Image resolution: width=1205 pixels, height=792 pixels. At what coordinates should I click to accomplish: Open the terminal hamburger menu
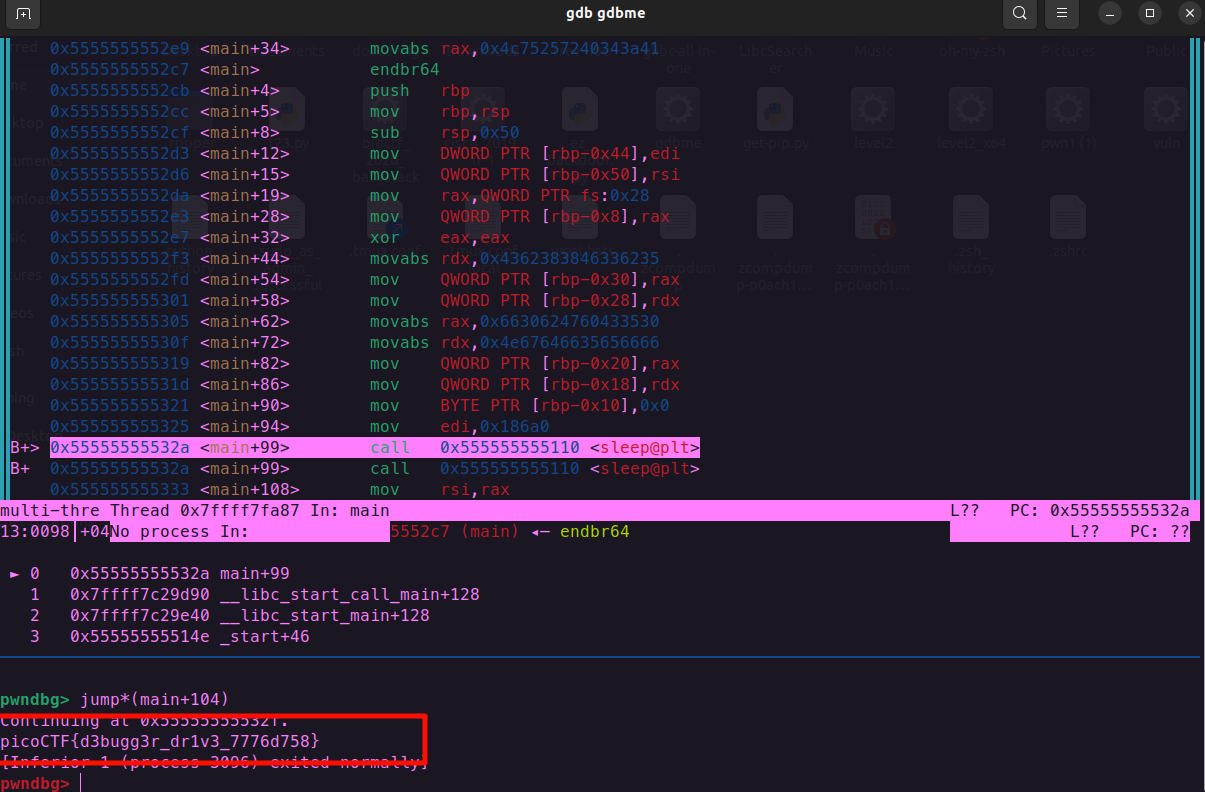pos(1062,14)
